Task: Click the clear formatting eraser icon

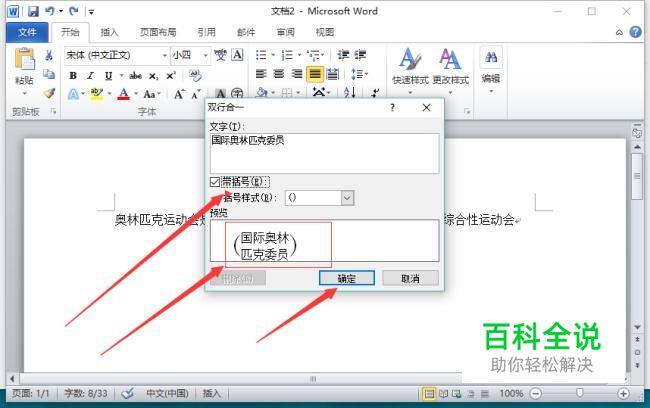Action: click(x=194, y=75)
